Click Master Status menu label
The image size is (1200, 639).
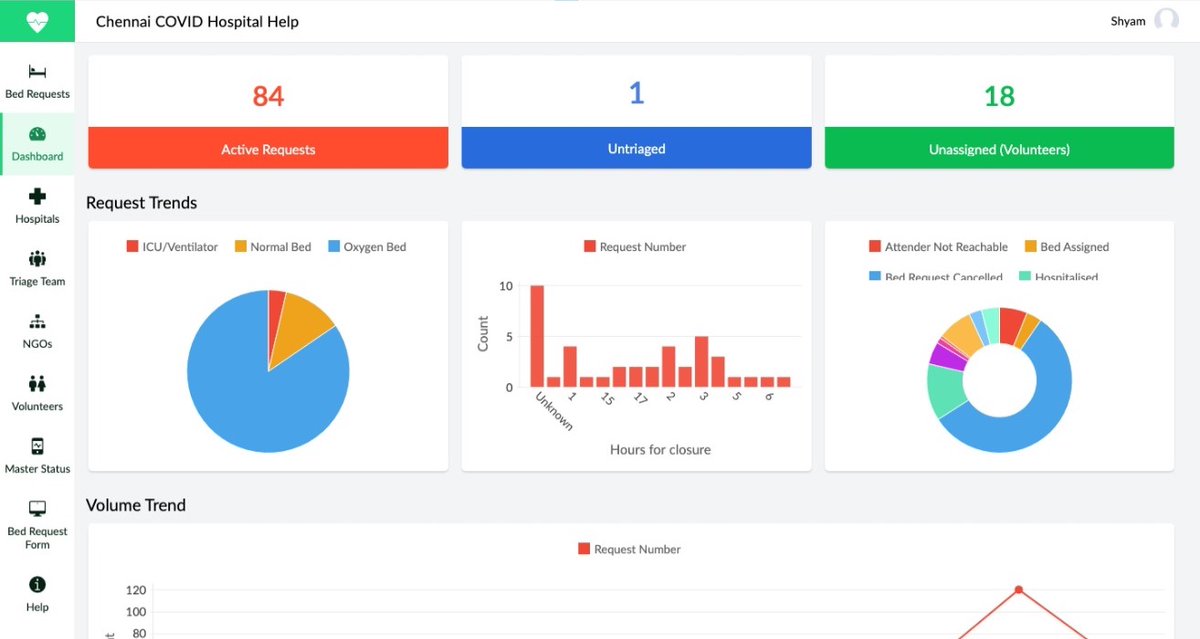37,469
